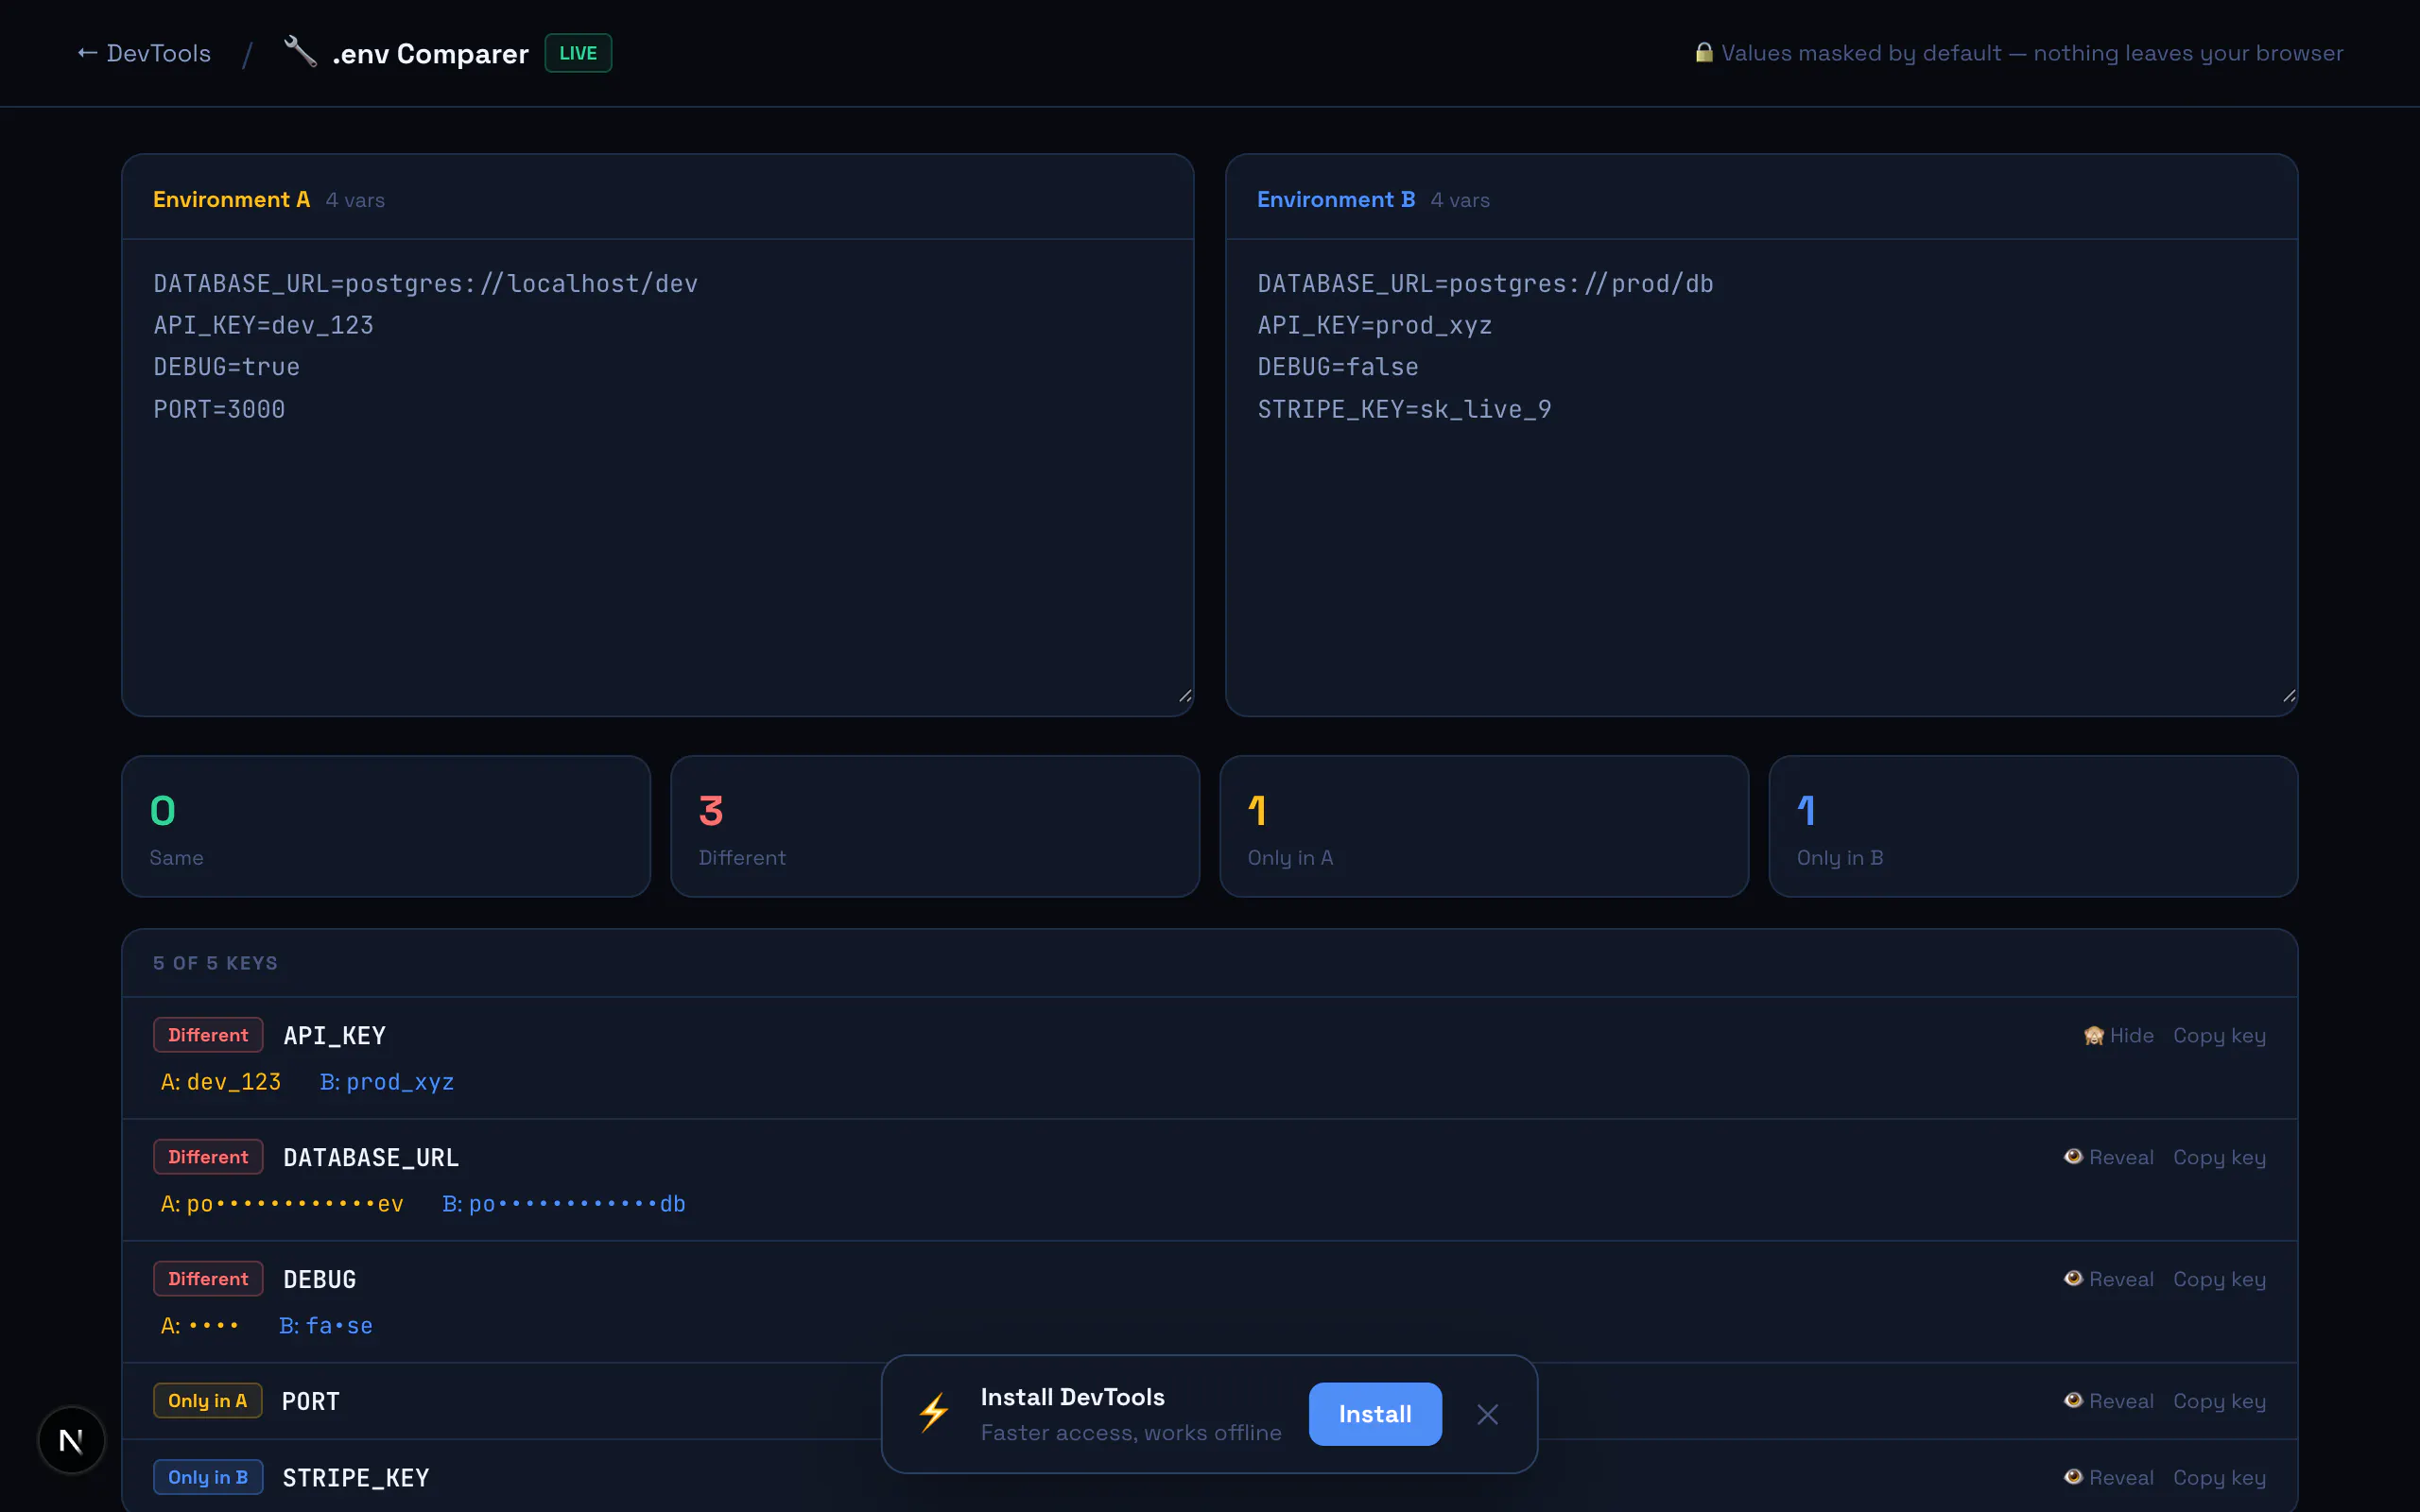Click into the Environment A textarea
Image resolution: width=2420 pixels, height=1512 pixels.
pyautogui.click(x=658, y=477)
